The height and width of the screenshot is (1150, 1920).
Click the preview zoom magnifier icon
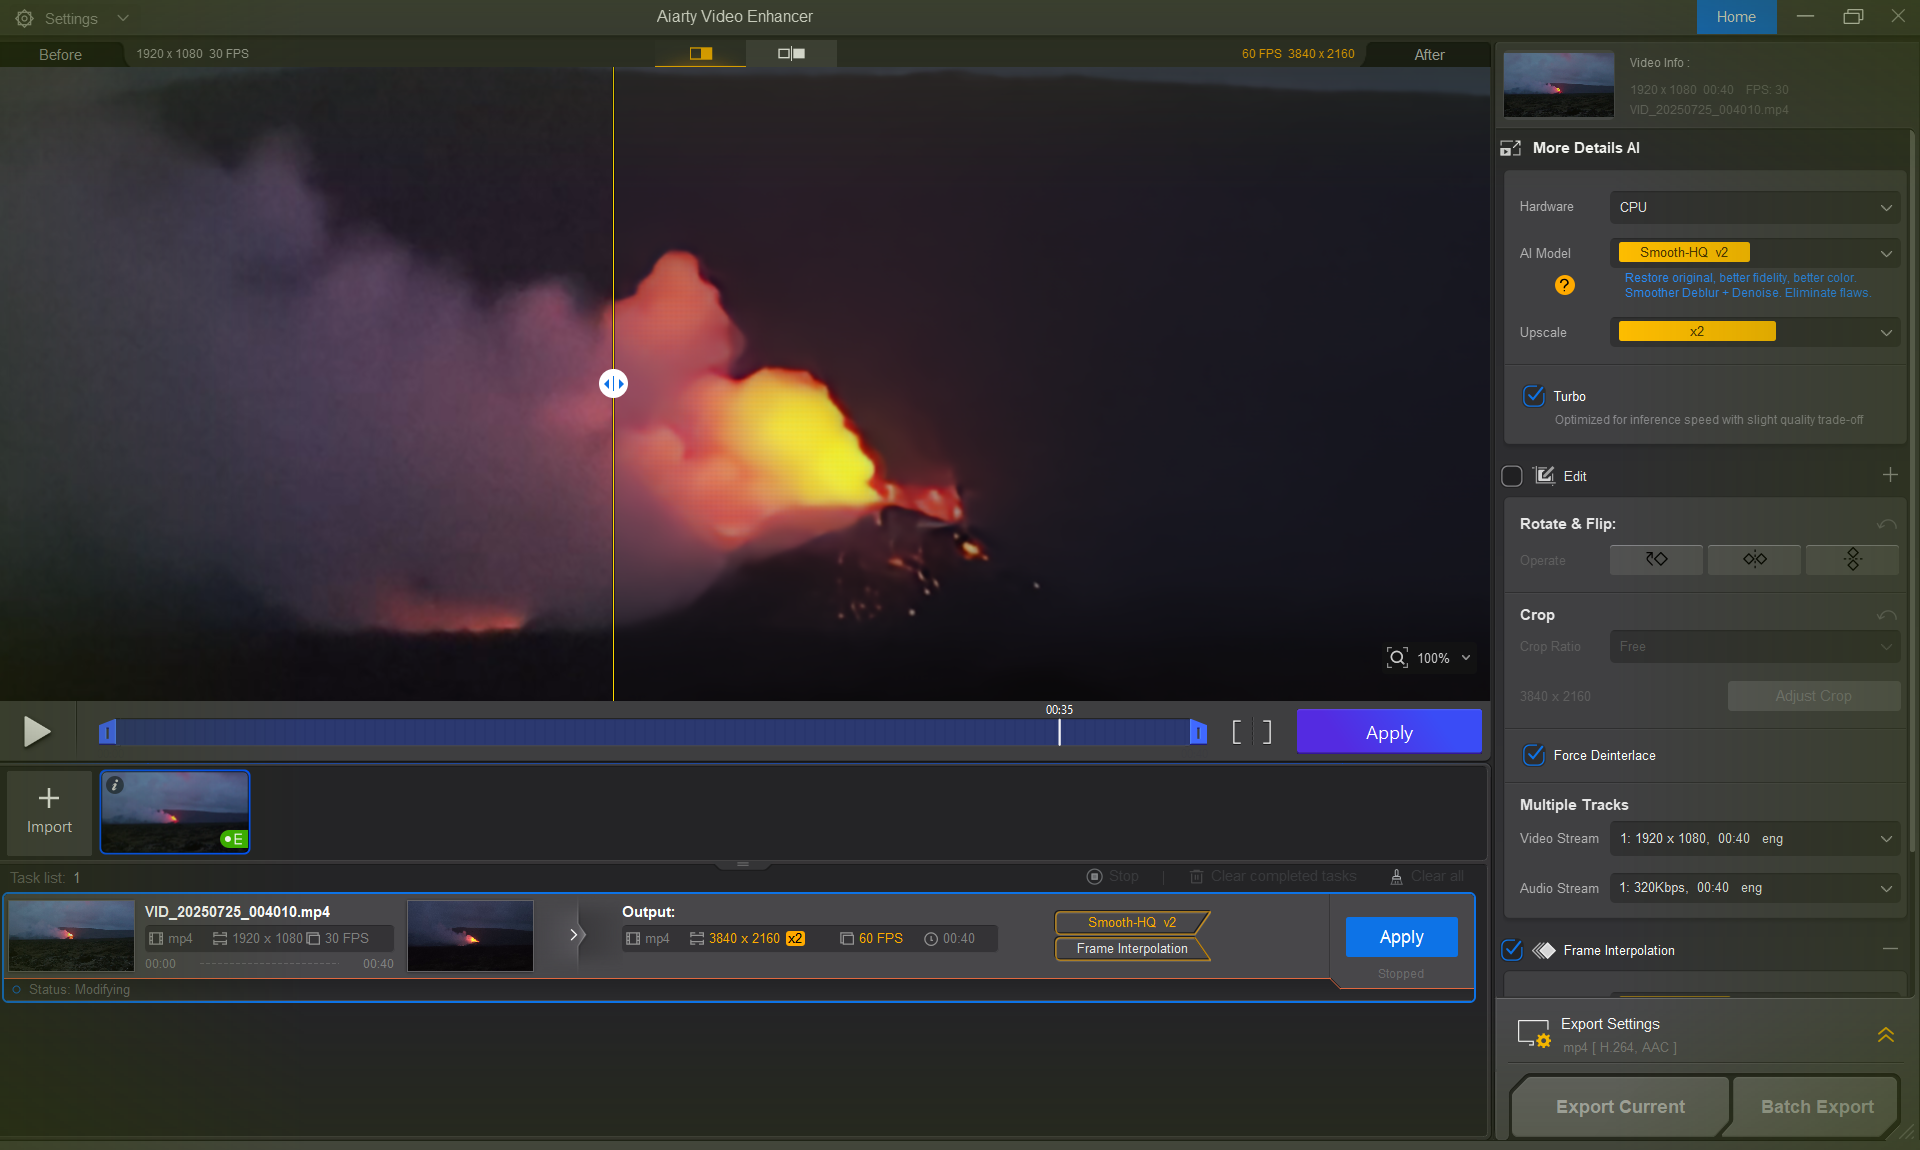pyautogui.click(x=1397, y=658)
